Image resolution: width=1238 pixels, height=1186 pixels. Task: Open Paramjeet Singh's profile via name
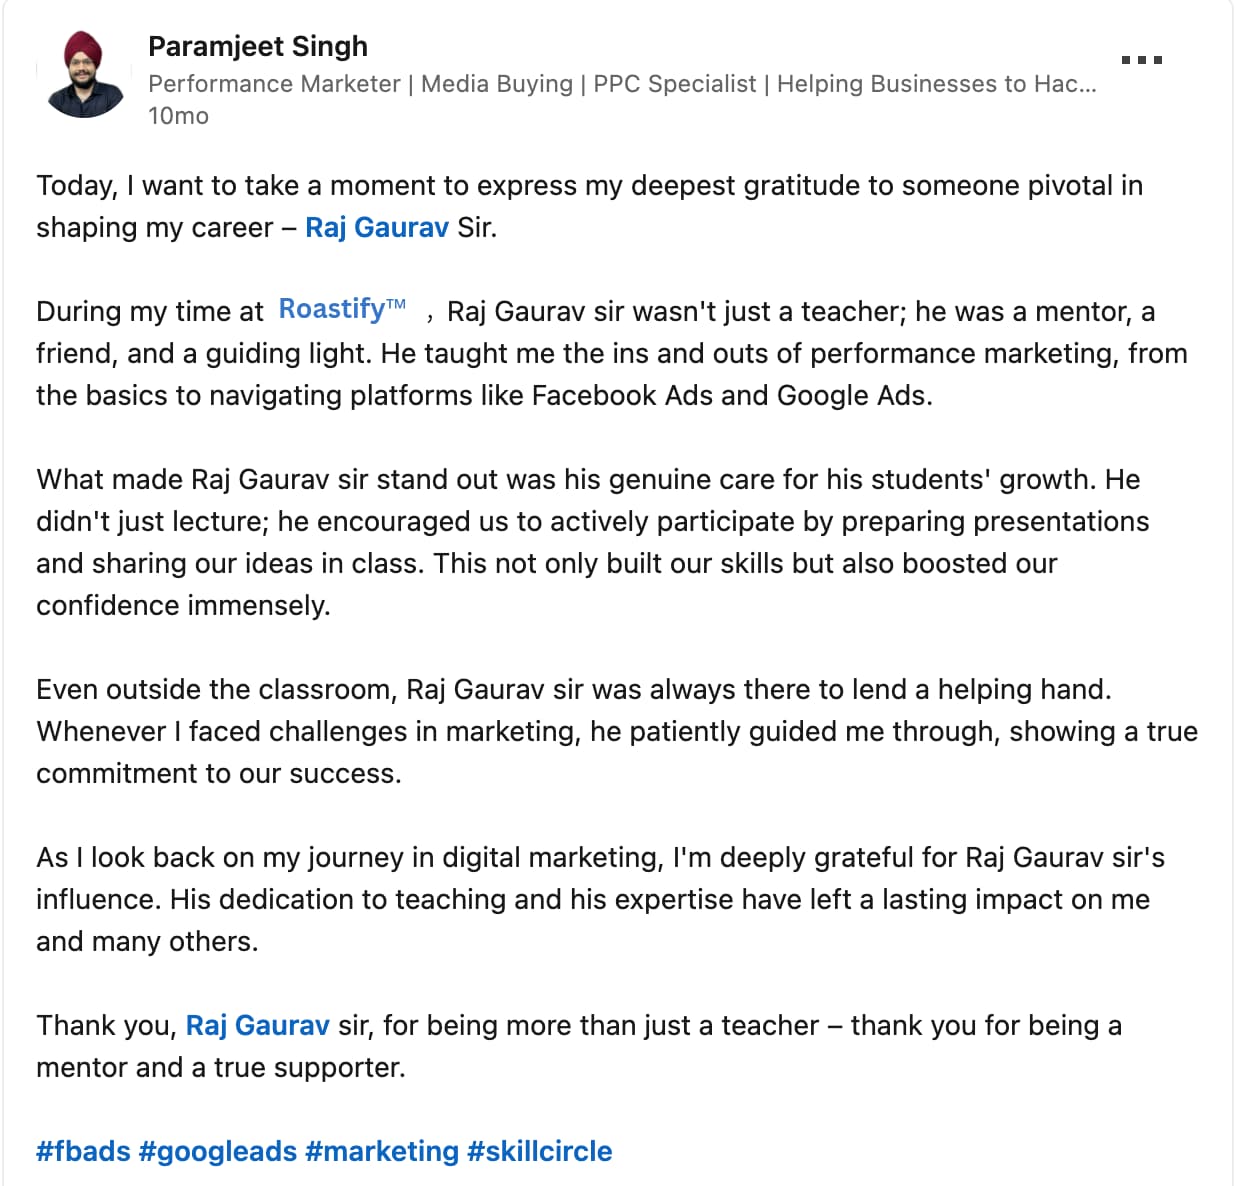pyautogui.click(x=257, y=46)
